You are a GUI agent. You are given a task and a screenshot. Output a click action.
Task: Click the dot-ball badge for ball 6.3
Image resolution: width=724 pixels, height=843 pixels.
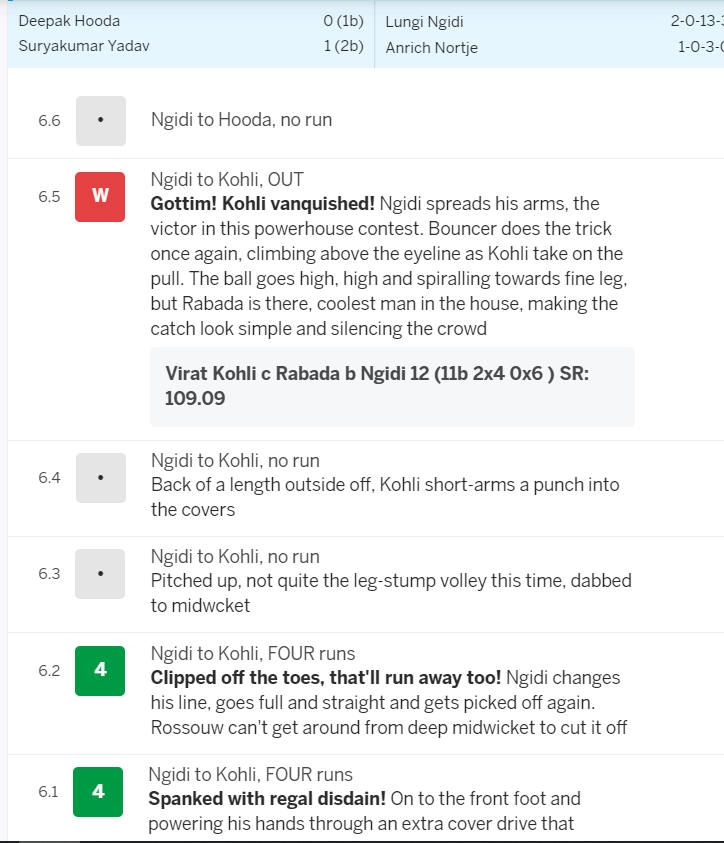pos(100,574)
